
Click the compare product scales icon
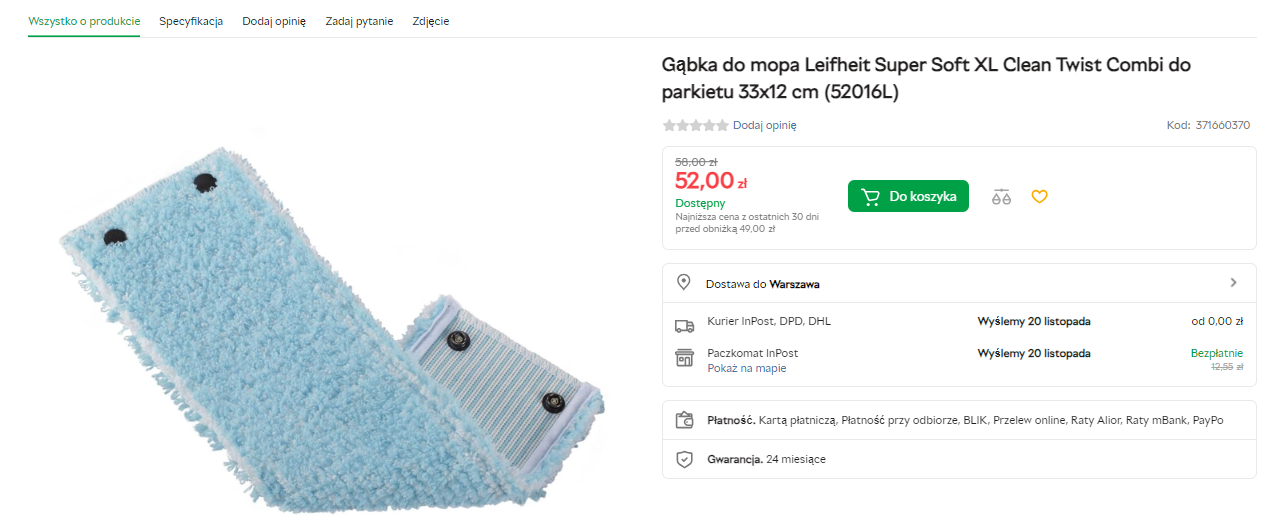click(x=1001, y=197)
